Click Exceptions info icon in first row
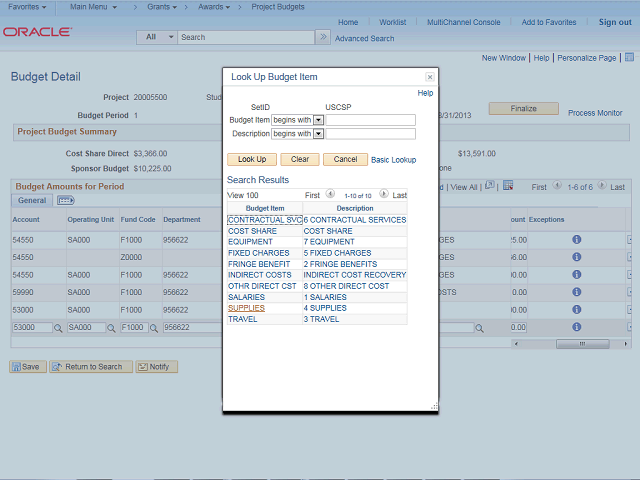This screenshot has height=480, width=640. [576, 240]
